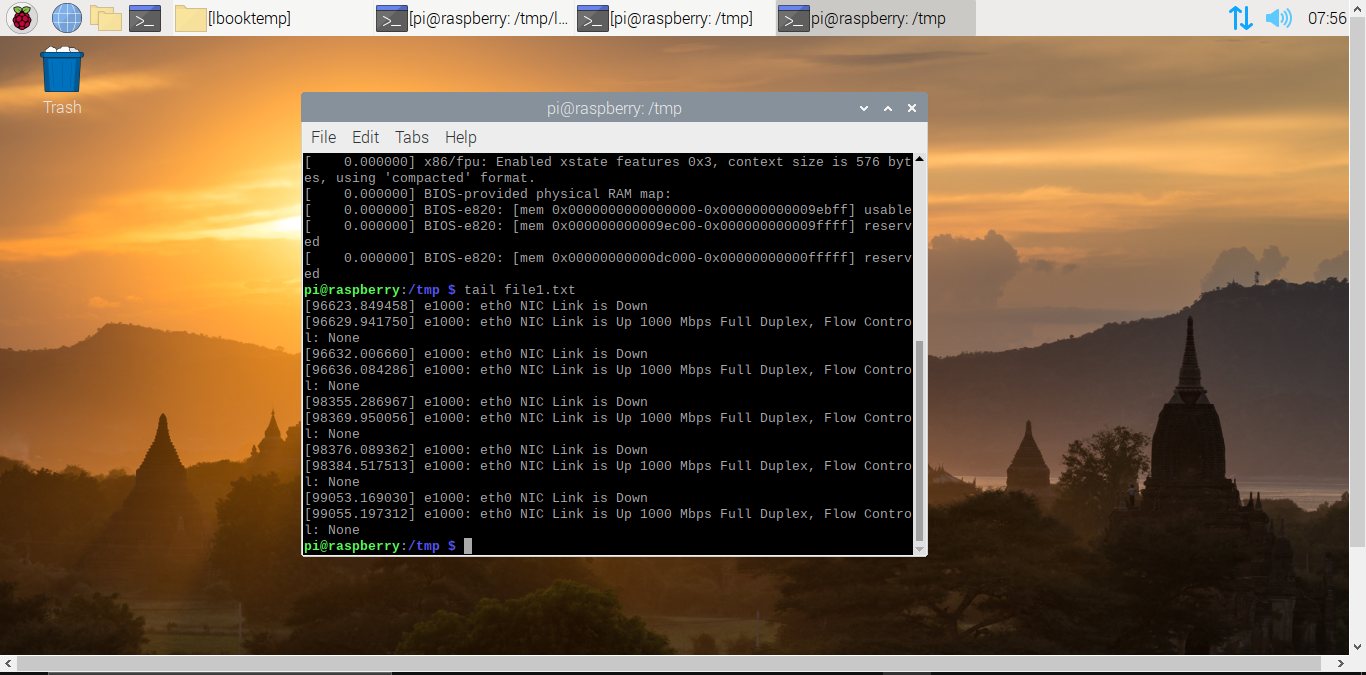The height and width of the screenshot is (675, 1366).
Task: Launch the web browser globe icon
Action: coord(67,17)
